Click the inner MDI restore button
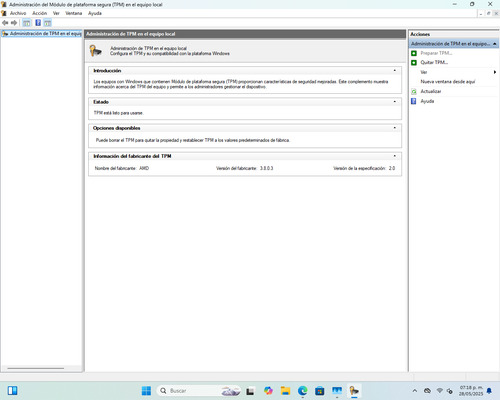This screenshot has width=500, height=400. coord(488,13)
